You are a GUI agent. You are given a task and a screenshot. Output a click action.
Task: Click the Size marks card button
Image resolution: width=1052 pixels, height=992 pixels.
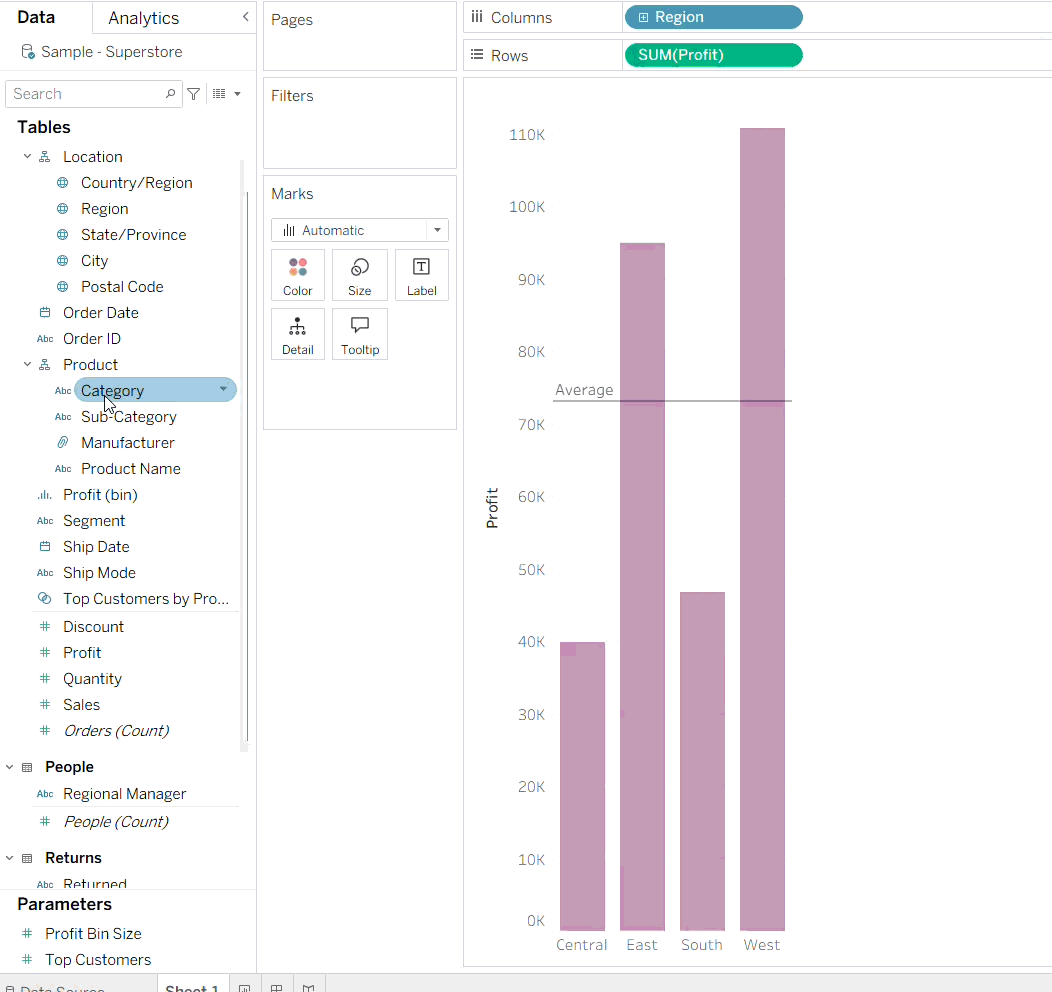coord(360,275)
